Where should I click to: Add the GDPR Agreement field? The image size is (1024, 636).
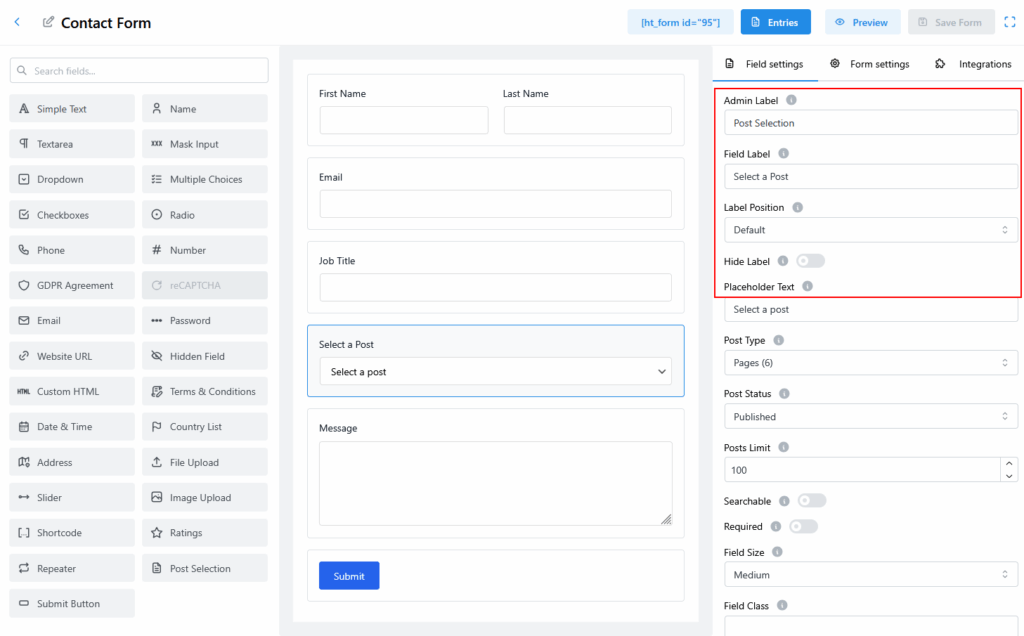pos(72,285)
